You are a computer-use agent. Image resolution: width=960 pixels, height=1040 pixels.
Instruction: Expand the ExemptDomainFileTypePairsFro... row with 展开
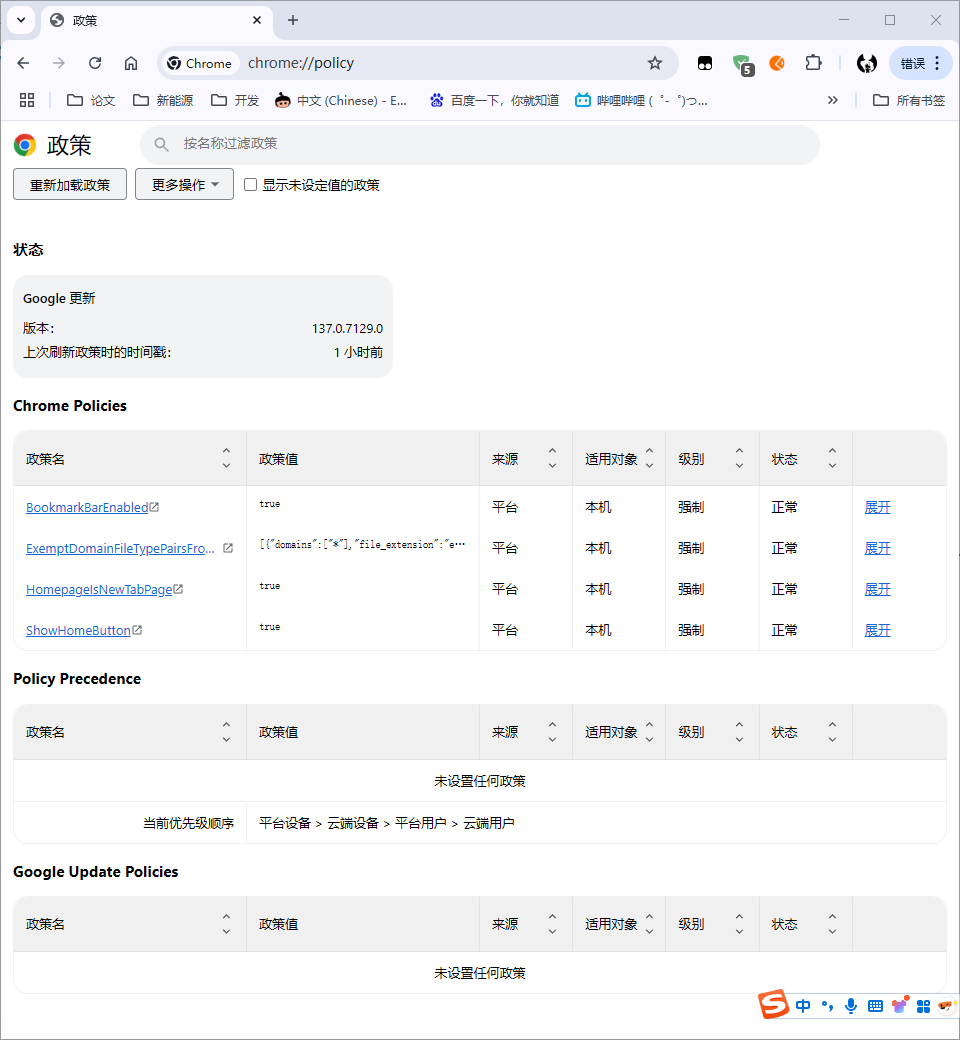pyautogui.click(x=877, y=549)
